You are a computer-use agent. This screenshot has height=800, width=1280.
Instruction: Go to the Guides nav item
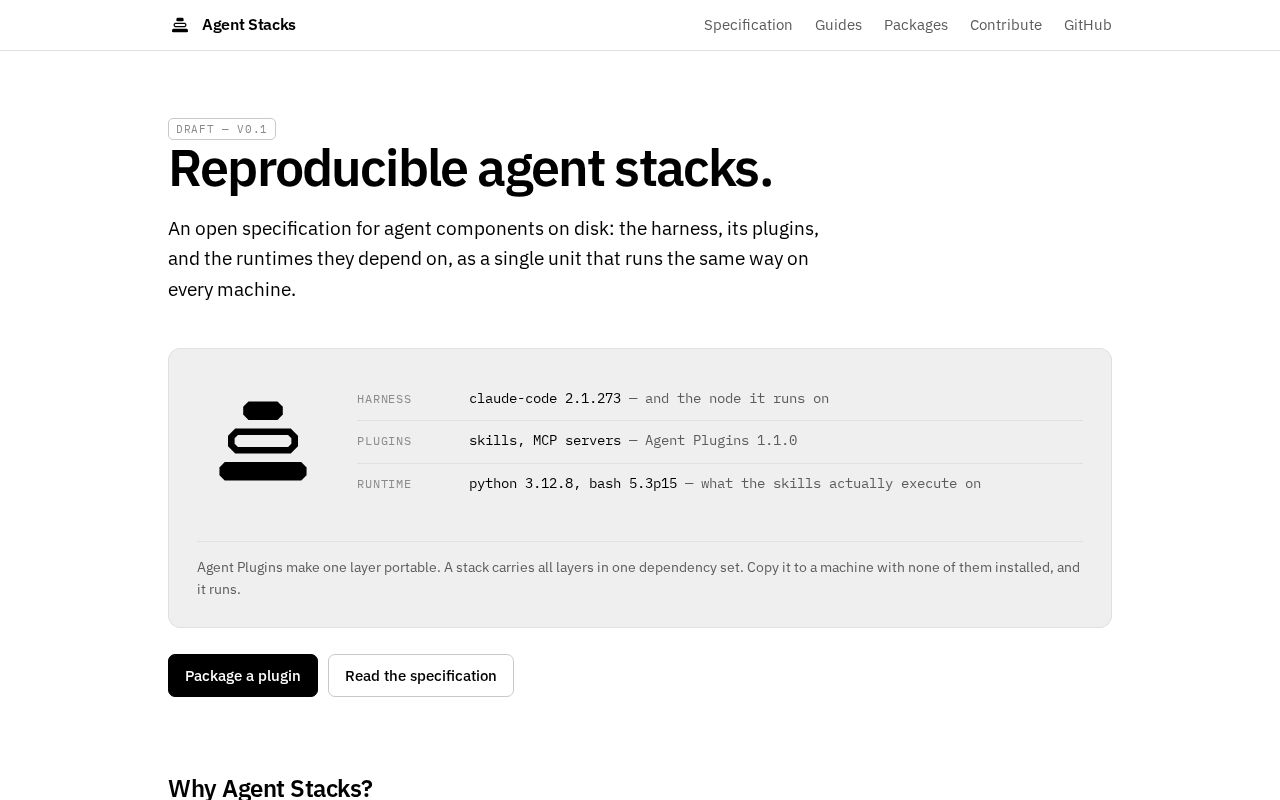pos(838,25)
